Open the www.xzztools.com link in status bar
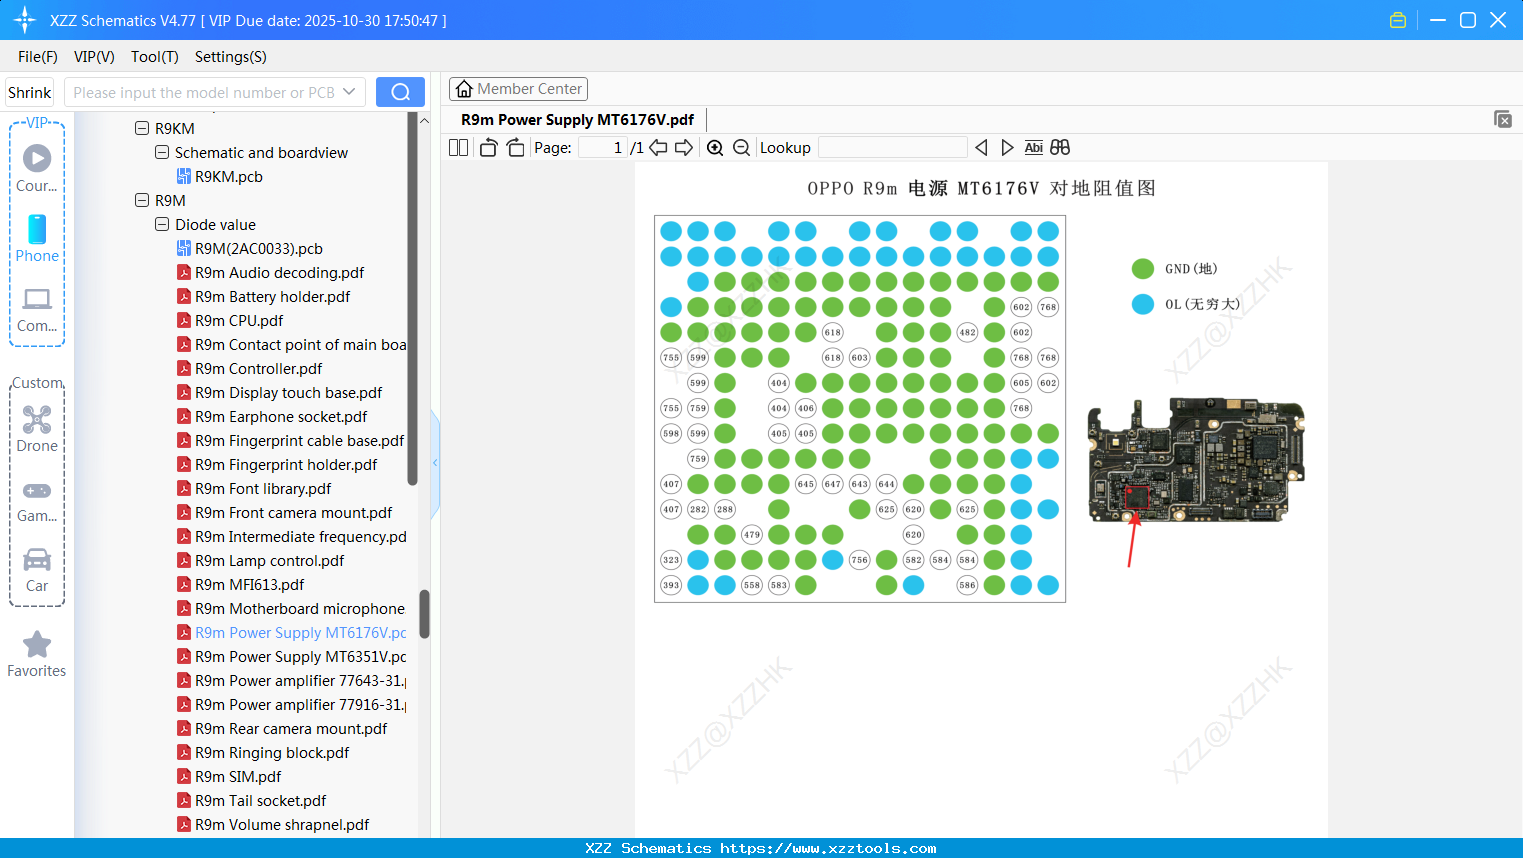The width and height of the screenshot is (1523, 858). 828,848
